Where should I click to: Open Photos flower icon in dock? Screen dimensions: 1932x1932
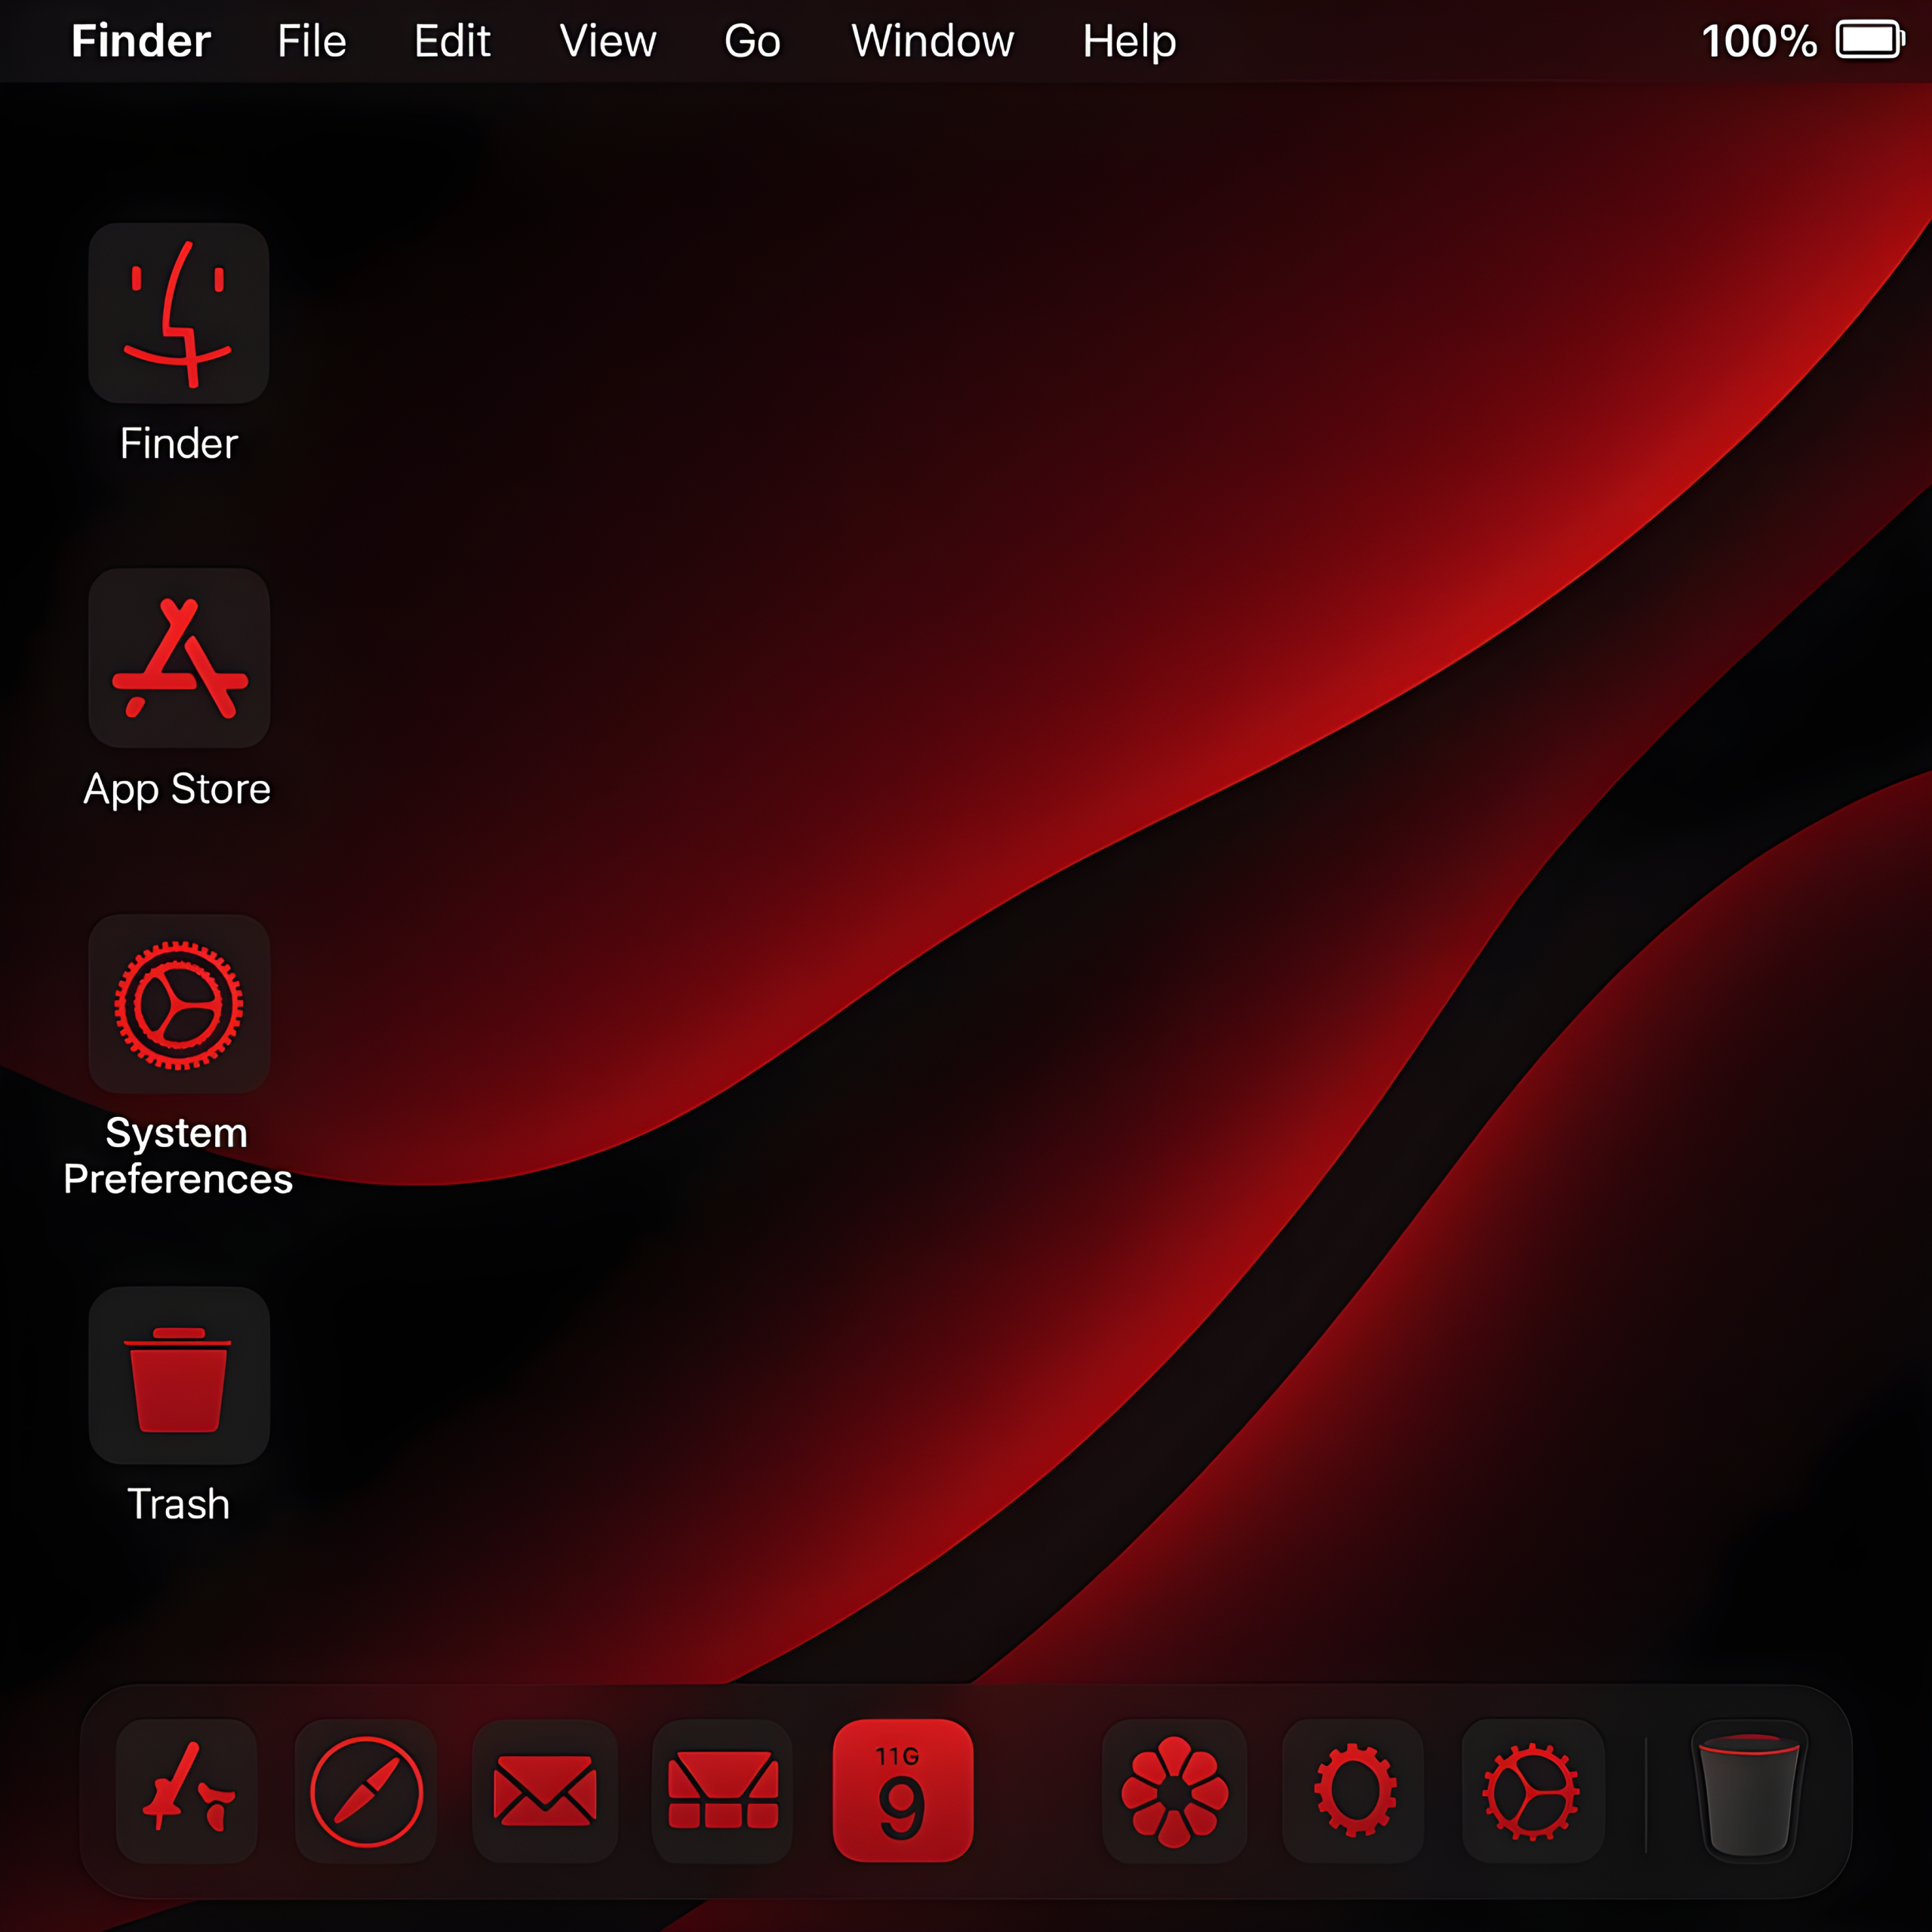pos(1174,1791)
